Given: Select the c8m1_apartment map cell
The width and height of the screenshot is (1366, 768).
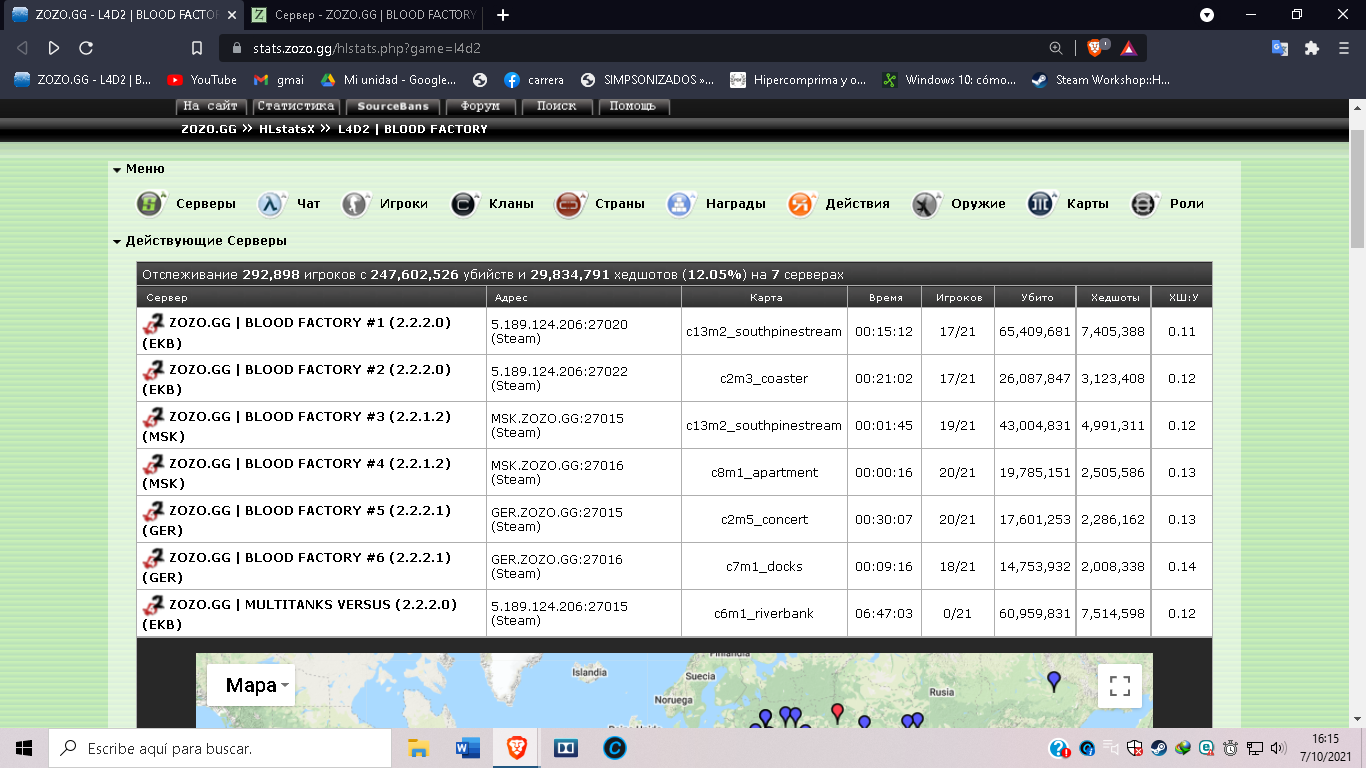Looking at the screenshot, I should pos(764,473).
